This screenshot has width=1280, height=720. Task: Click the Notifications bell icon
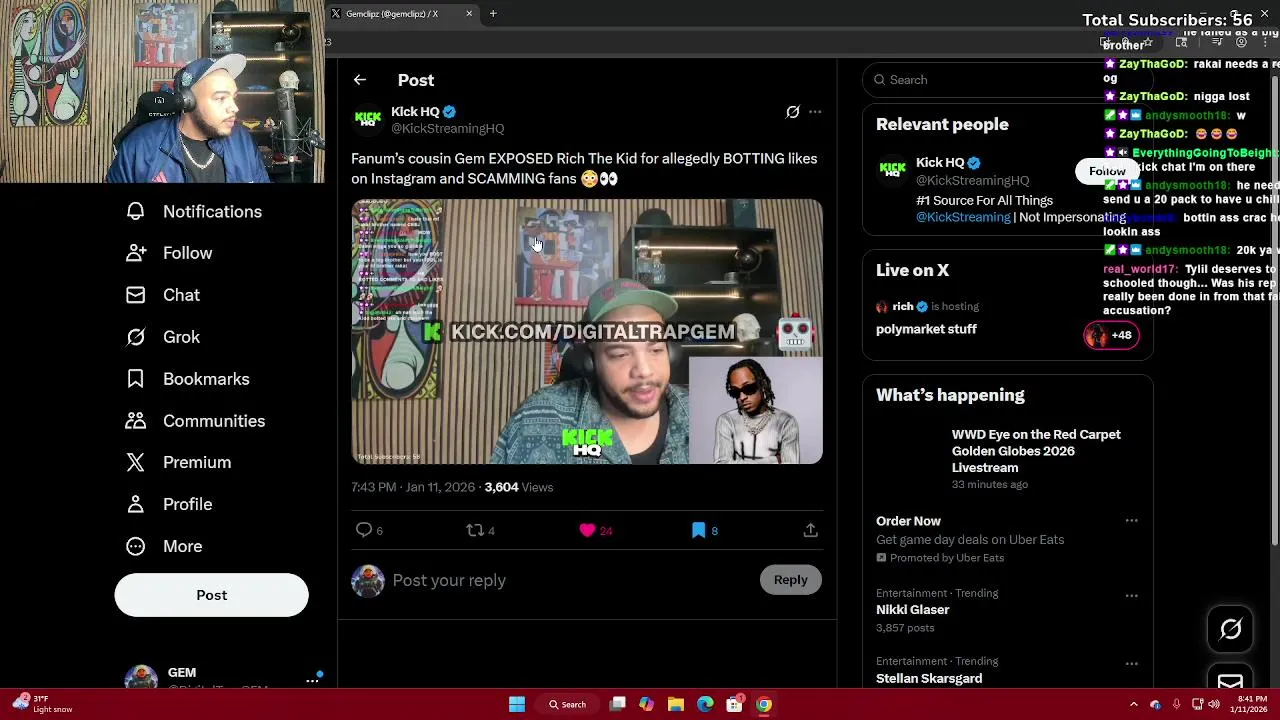136,211
